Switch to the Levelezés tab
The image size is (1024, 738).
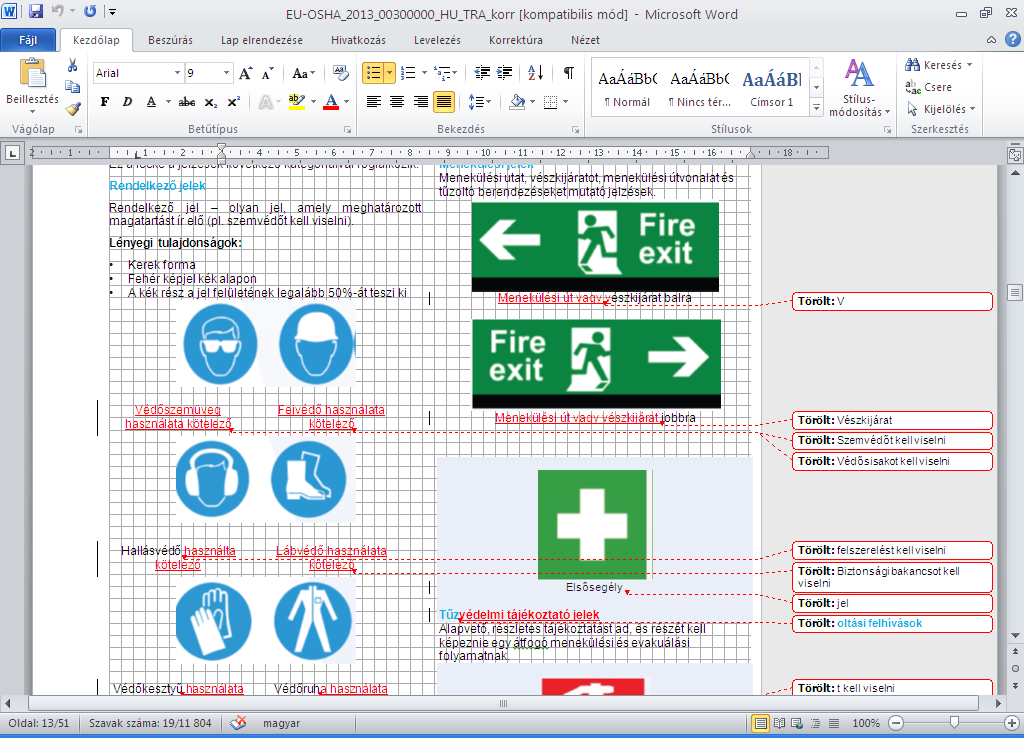(437, 40)
